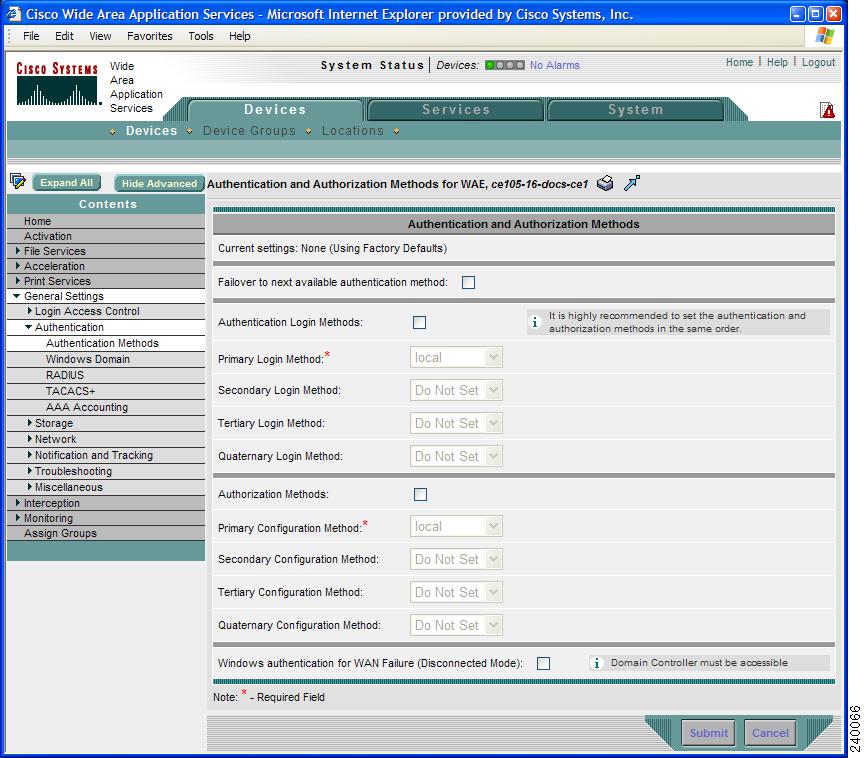Click the device status indicator lights

[x=504, y=65]
